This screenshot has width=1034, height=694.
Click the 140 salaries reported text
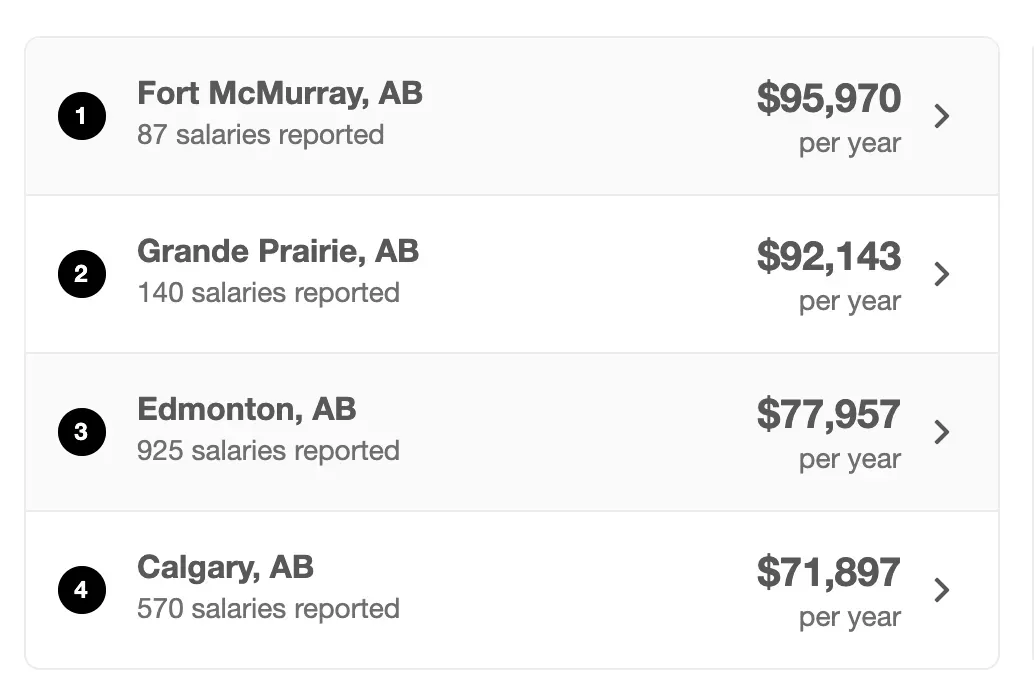coord(268,293)
